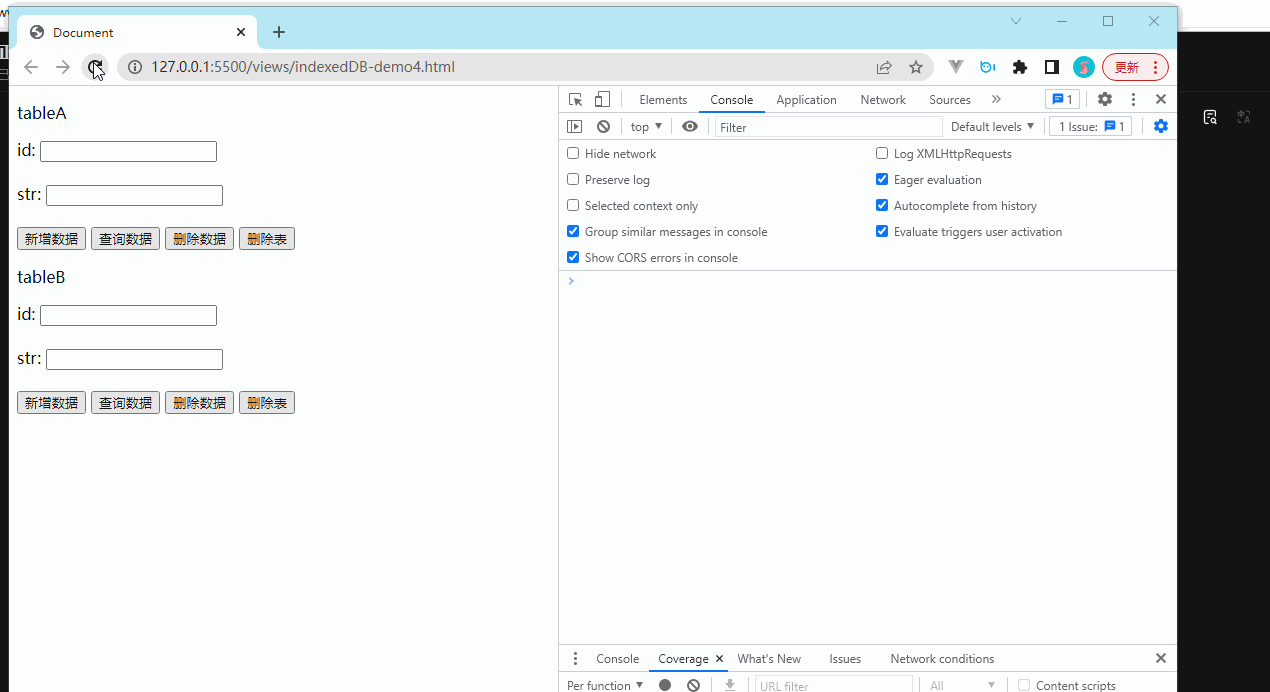Viewport: 1270px width, 692px height.
Task: Reload the page with the refresh icon
Action: click(x=94, y=67)
